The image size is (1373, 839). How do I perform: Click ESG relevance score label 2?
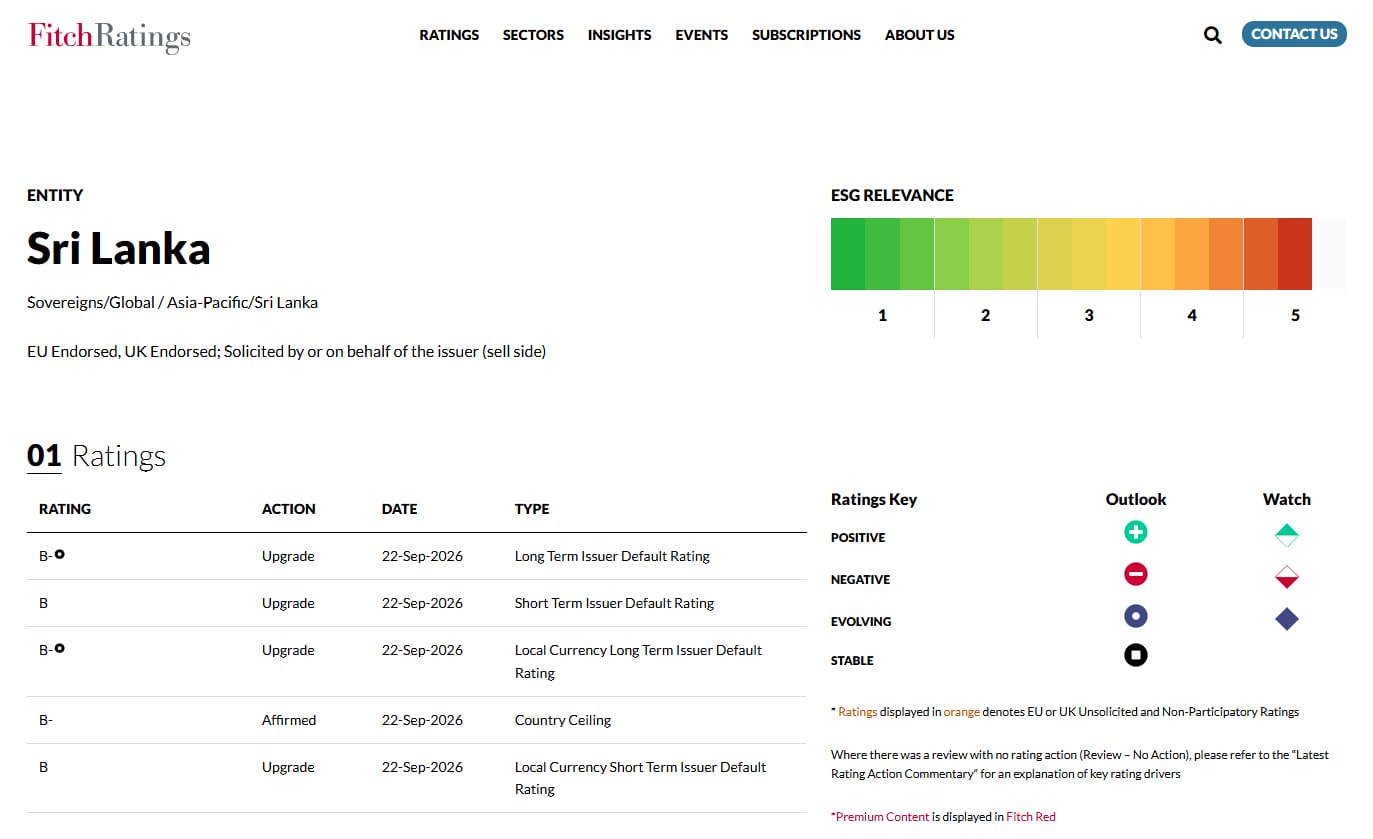[985, 315]
